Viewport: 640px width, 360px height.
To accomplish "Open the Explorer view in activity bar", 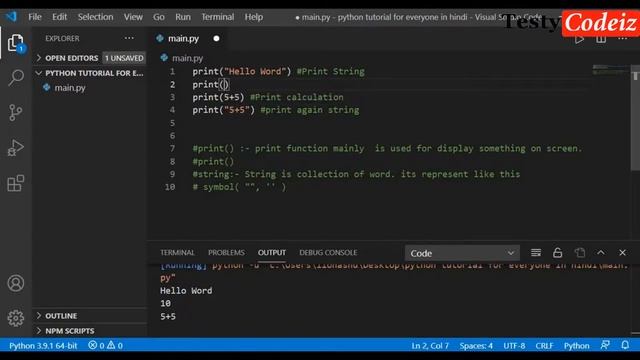I will click(x=16, y=43).
